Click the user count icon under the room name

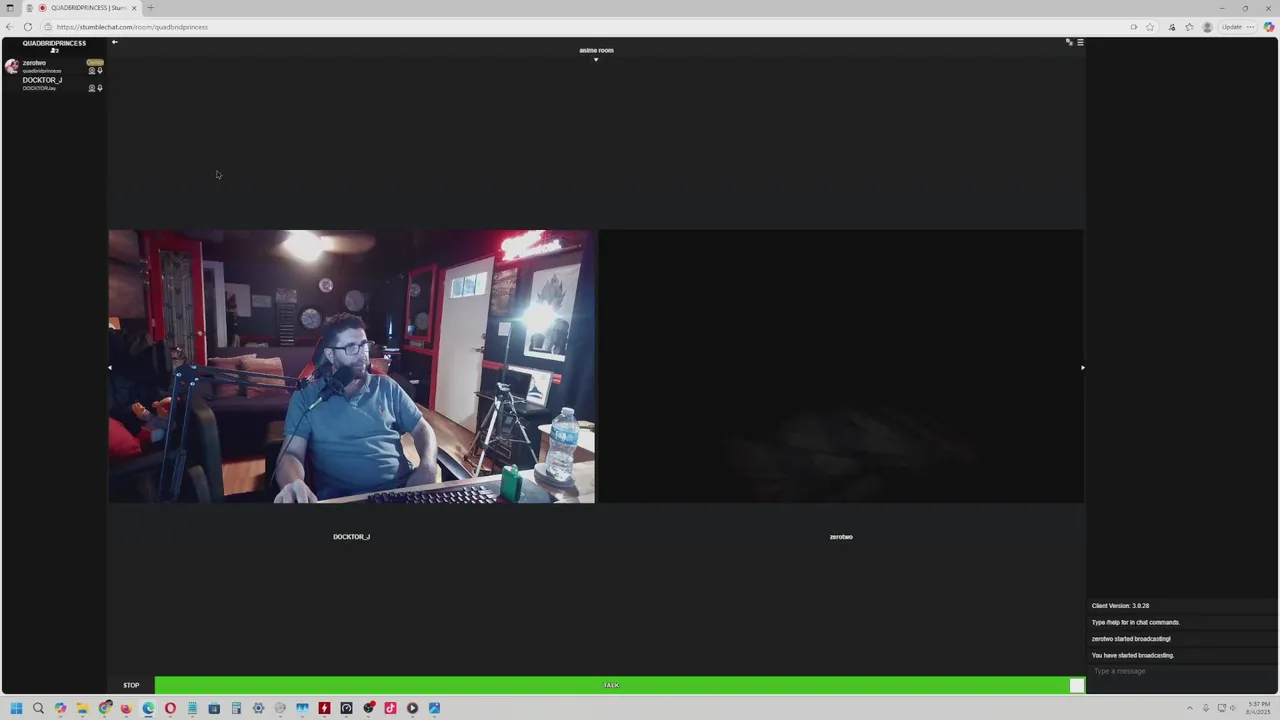coord(54,51)
